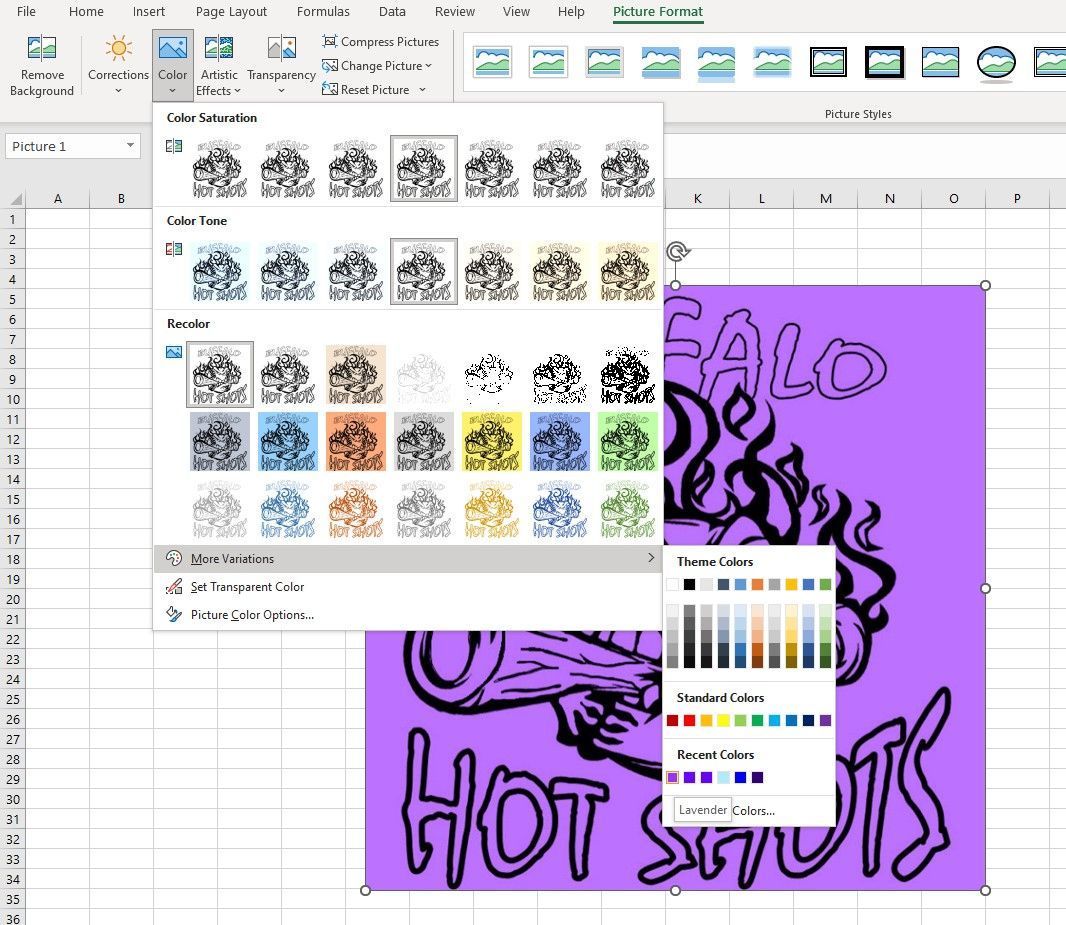Choose the No Recolor thumbnail

pos(220,374)
